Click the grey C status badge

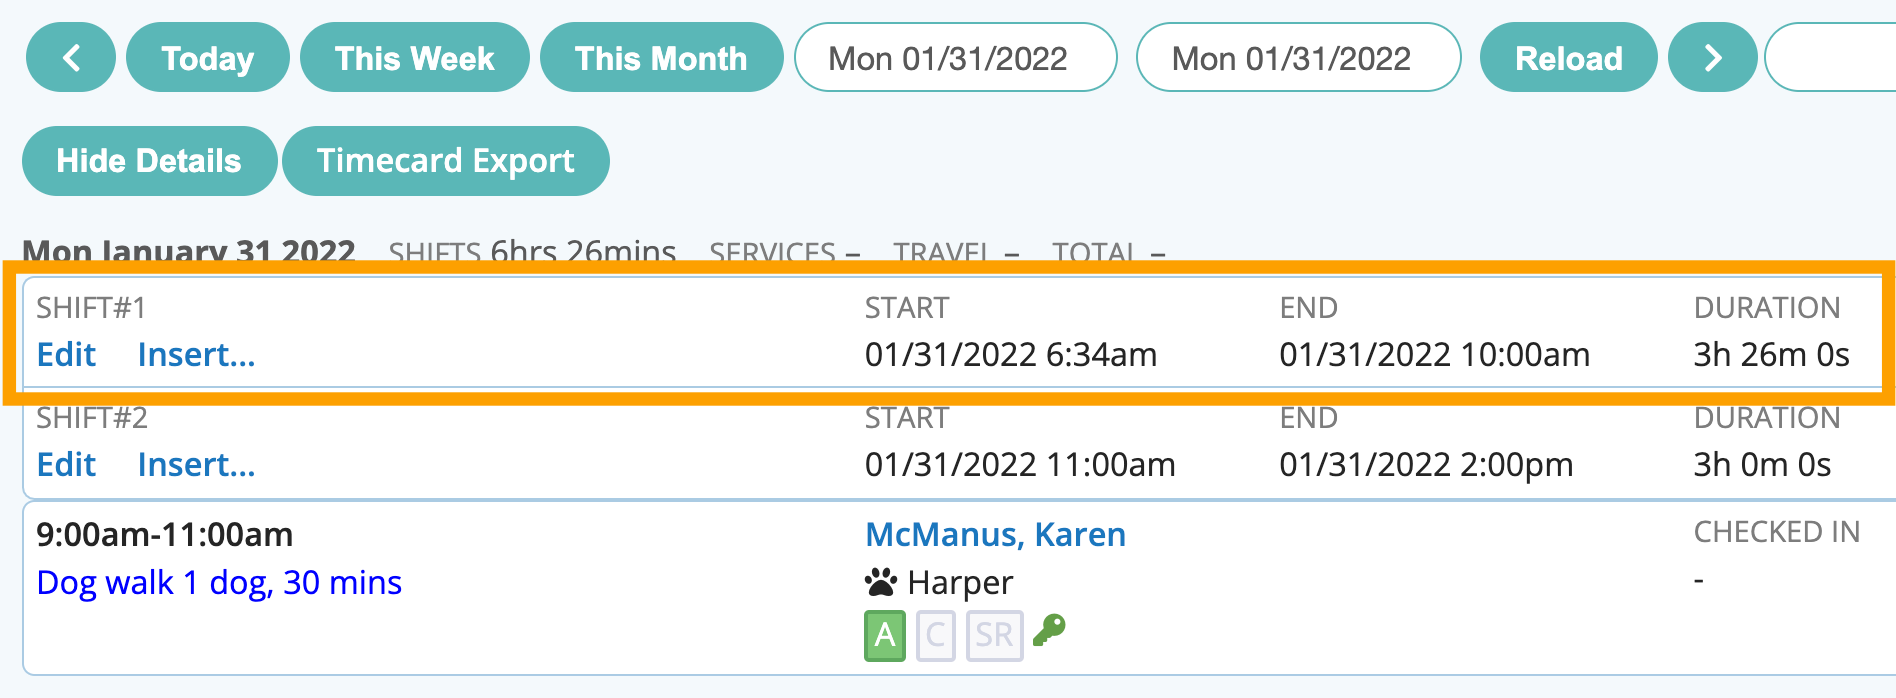pyautogui.click(x=936, y=635)
